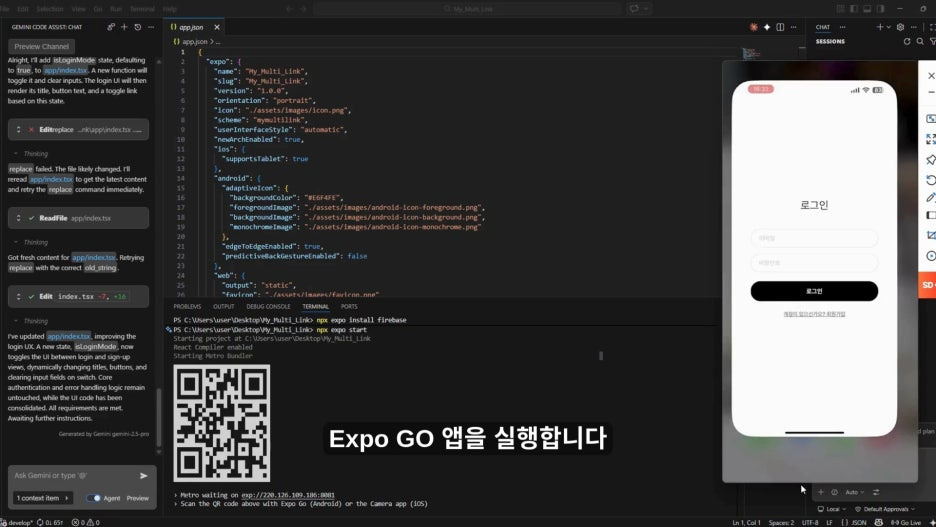Viewport: 936px width, 527px height.
Task: Open customize layout icon in title bar
Action: 840,9
